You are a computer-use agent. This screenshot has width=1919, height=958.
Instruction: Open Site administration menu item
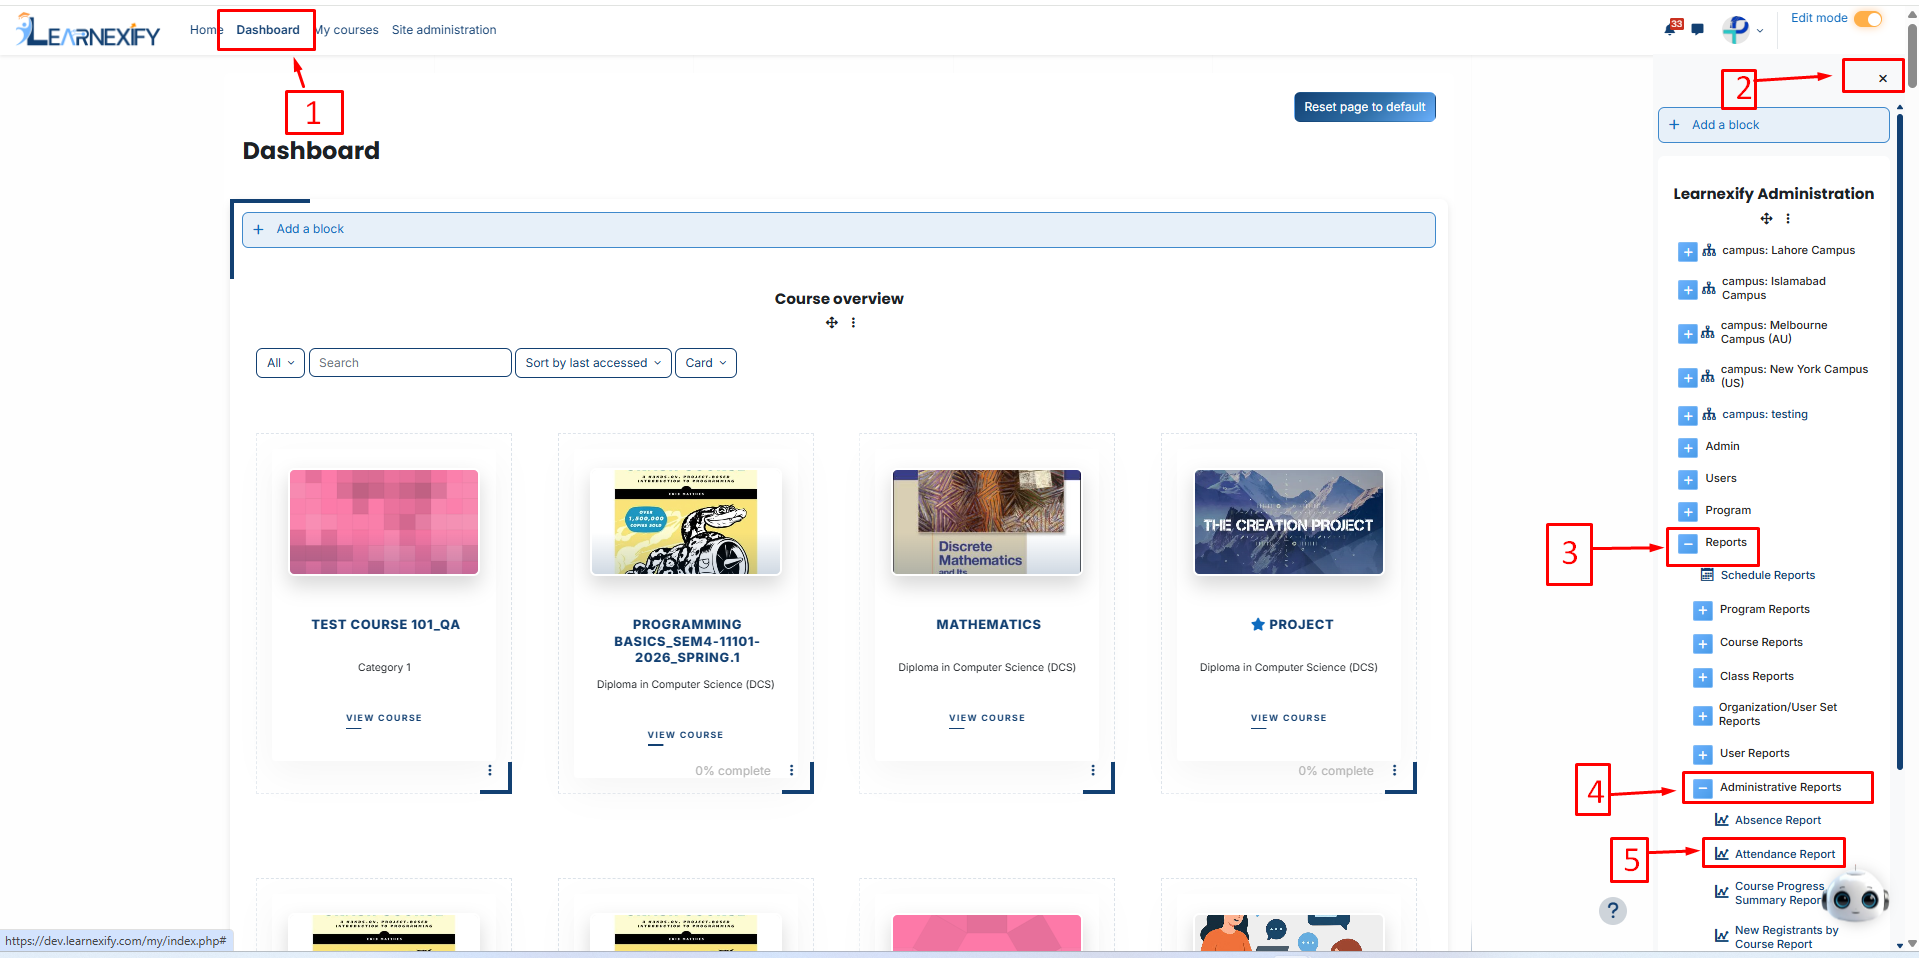point(444,30)
